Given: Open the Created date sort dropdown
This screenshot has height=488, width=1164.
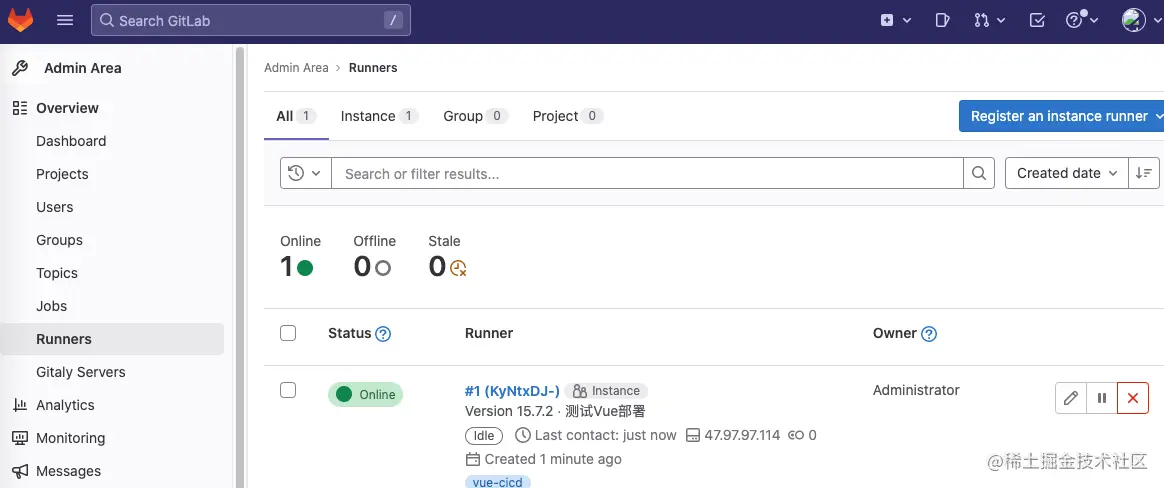Looking at the screenshot, I should tap(1066, 173).
